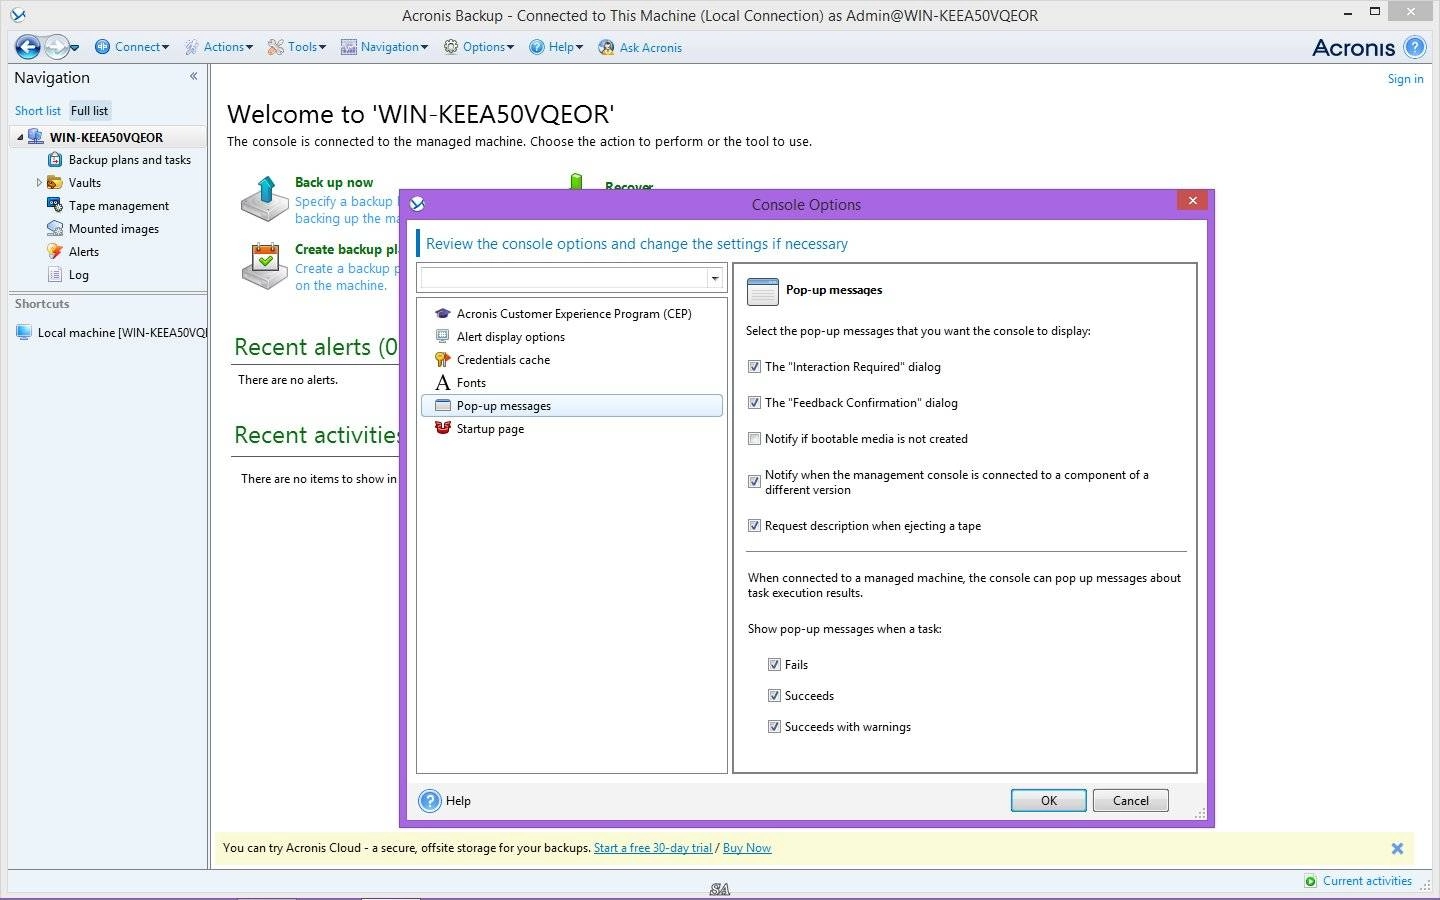1440x900 pixels.
Task: Close the Console Options dialog with X
Action: [1192, 201]
